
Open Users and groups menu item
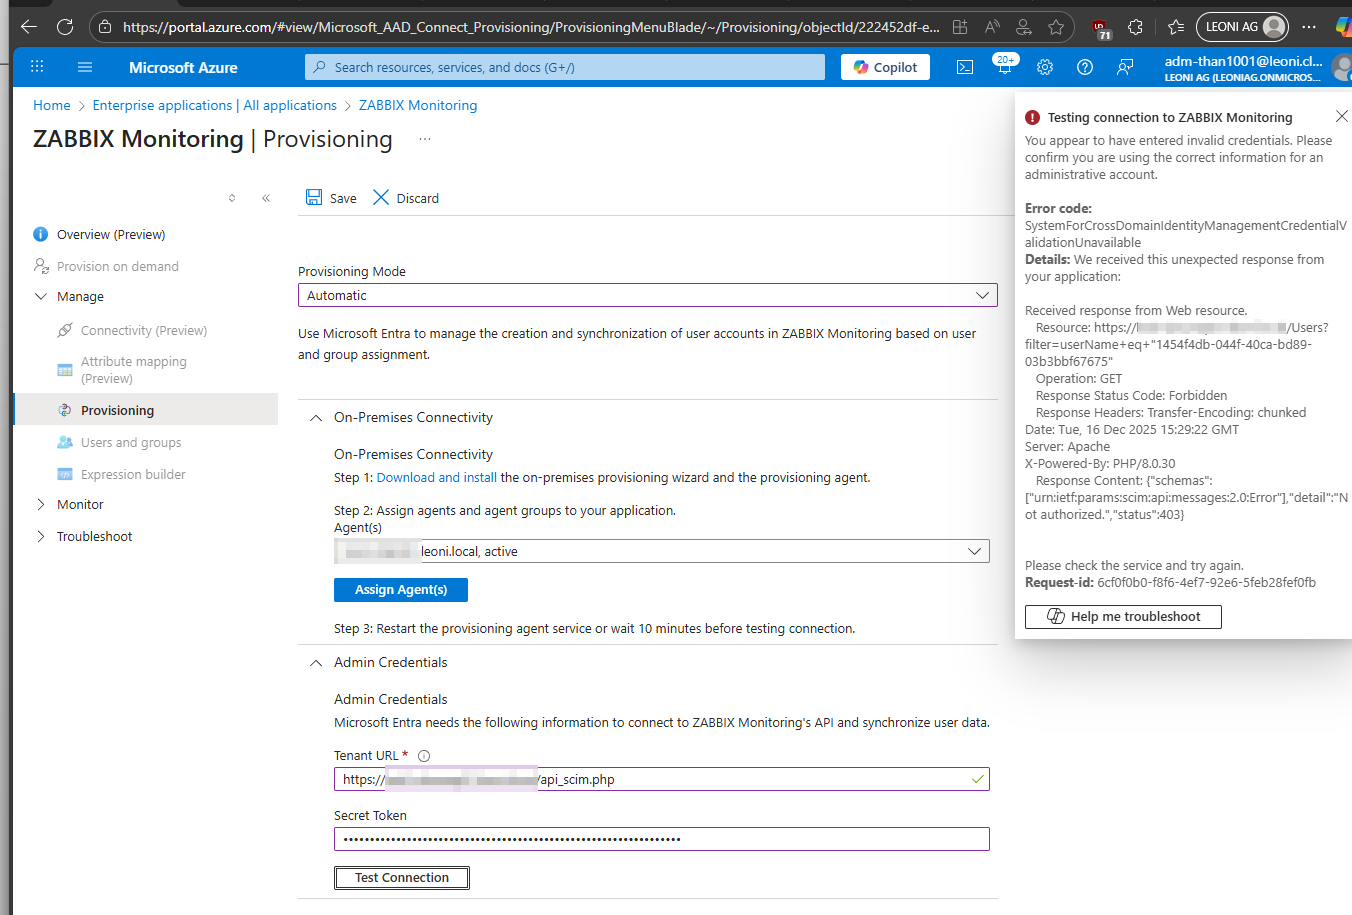tap(131, 442)
